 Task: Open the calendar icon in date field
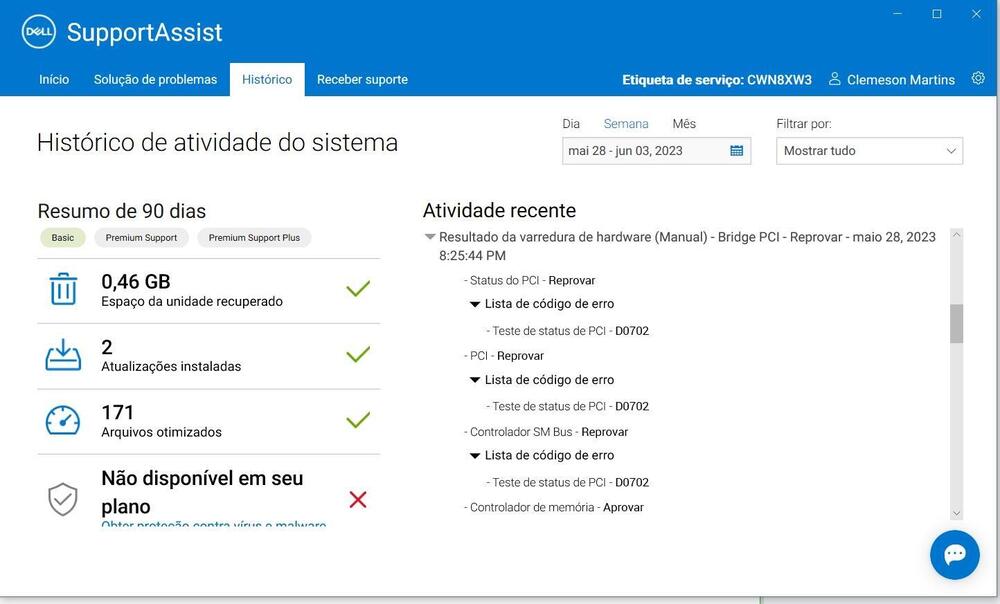click(x=736, y=151)
